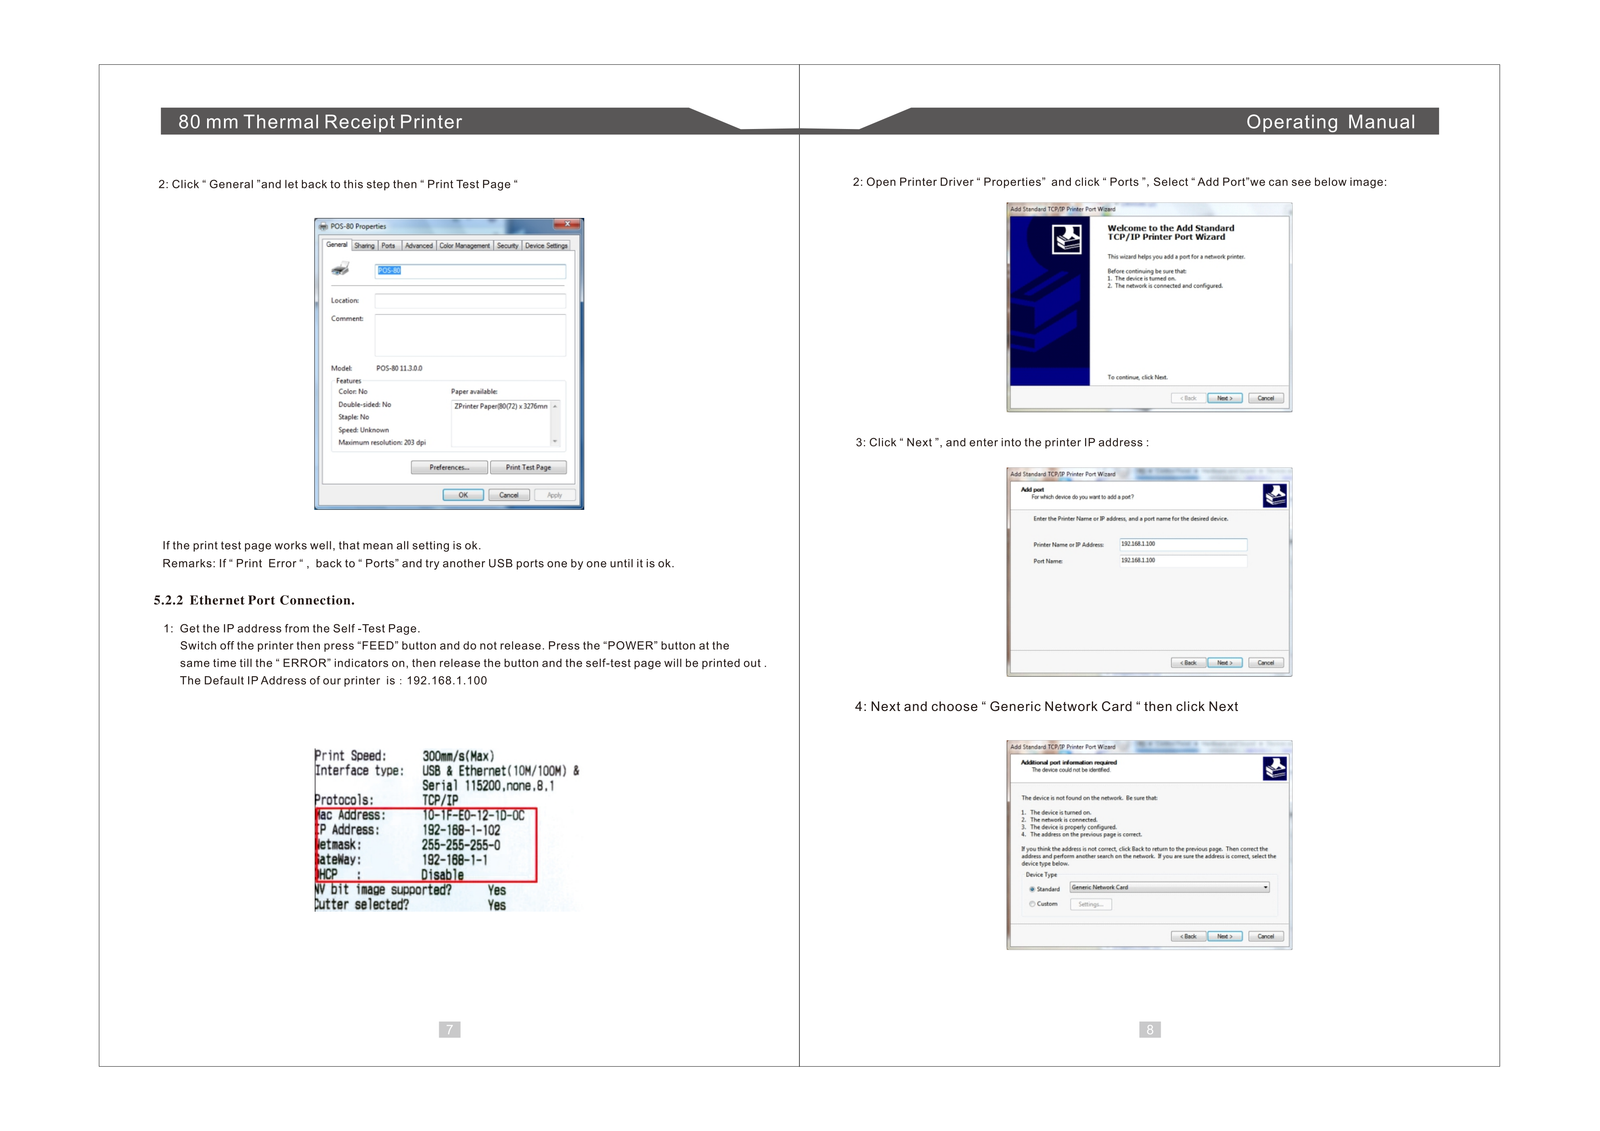This screenshot has height=1131, width=1600.
Task: Click OK in POS-80 Properties
Action: pos(463,495)
